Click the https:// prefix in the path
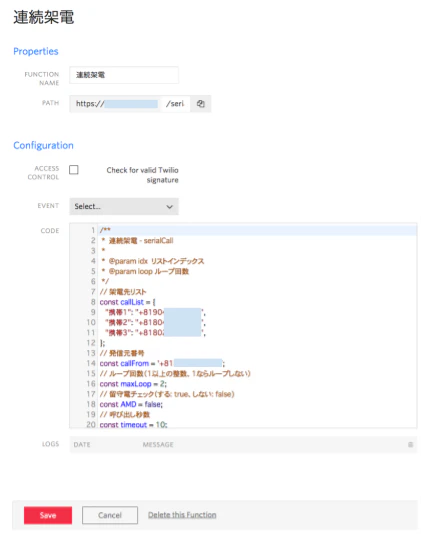426x538 pixels. (x=90, y=104)
